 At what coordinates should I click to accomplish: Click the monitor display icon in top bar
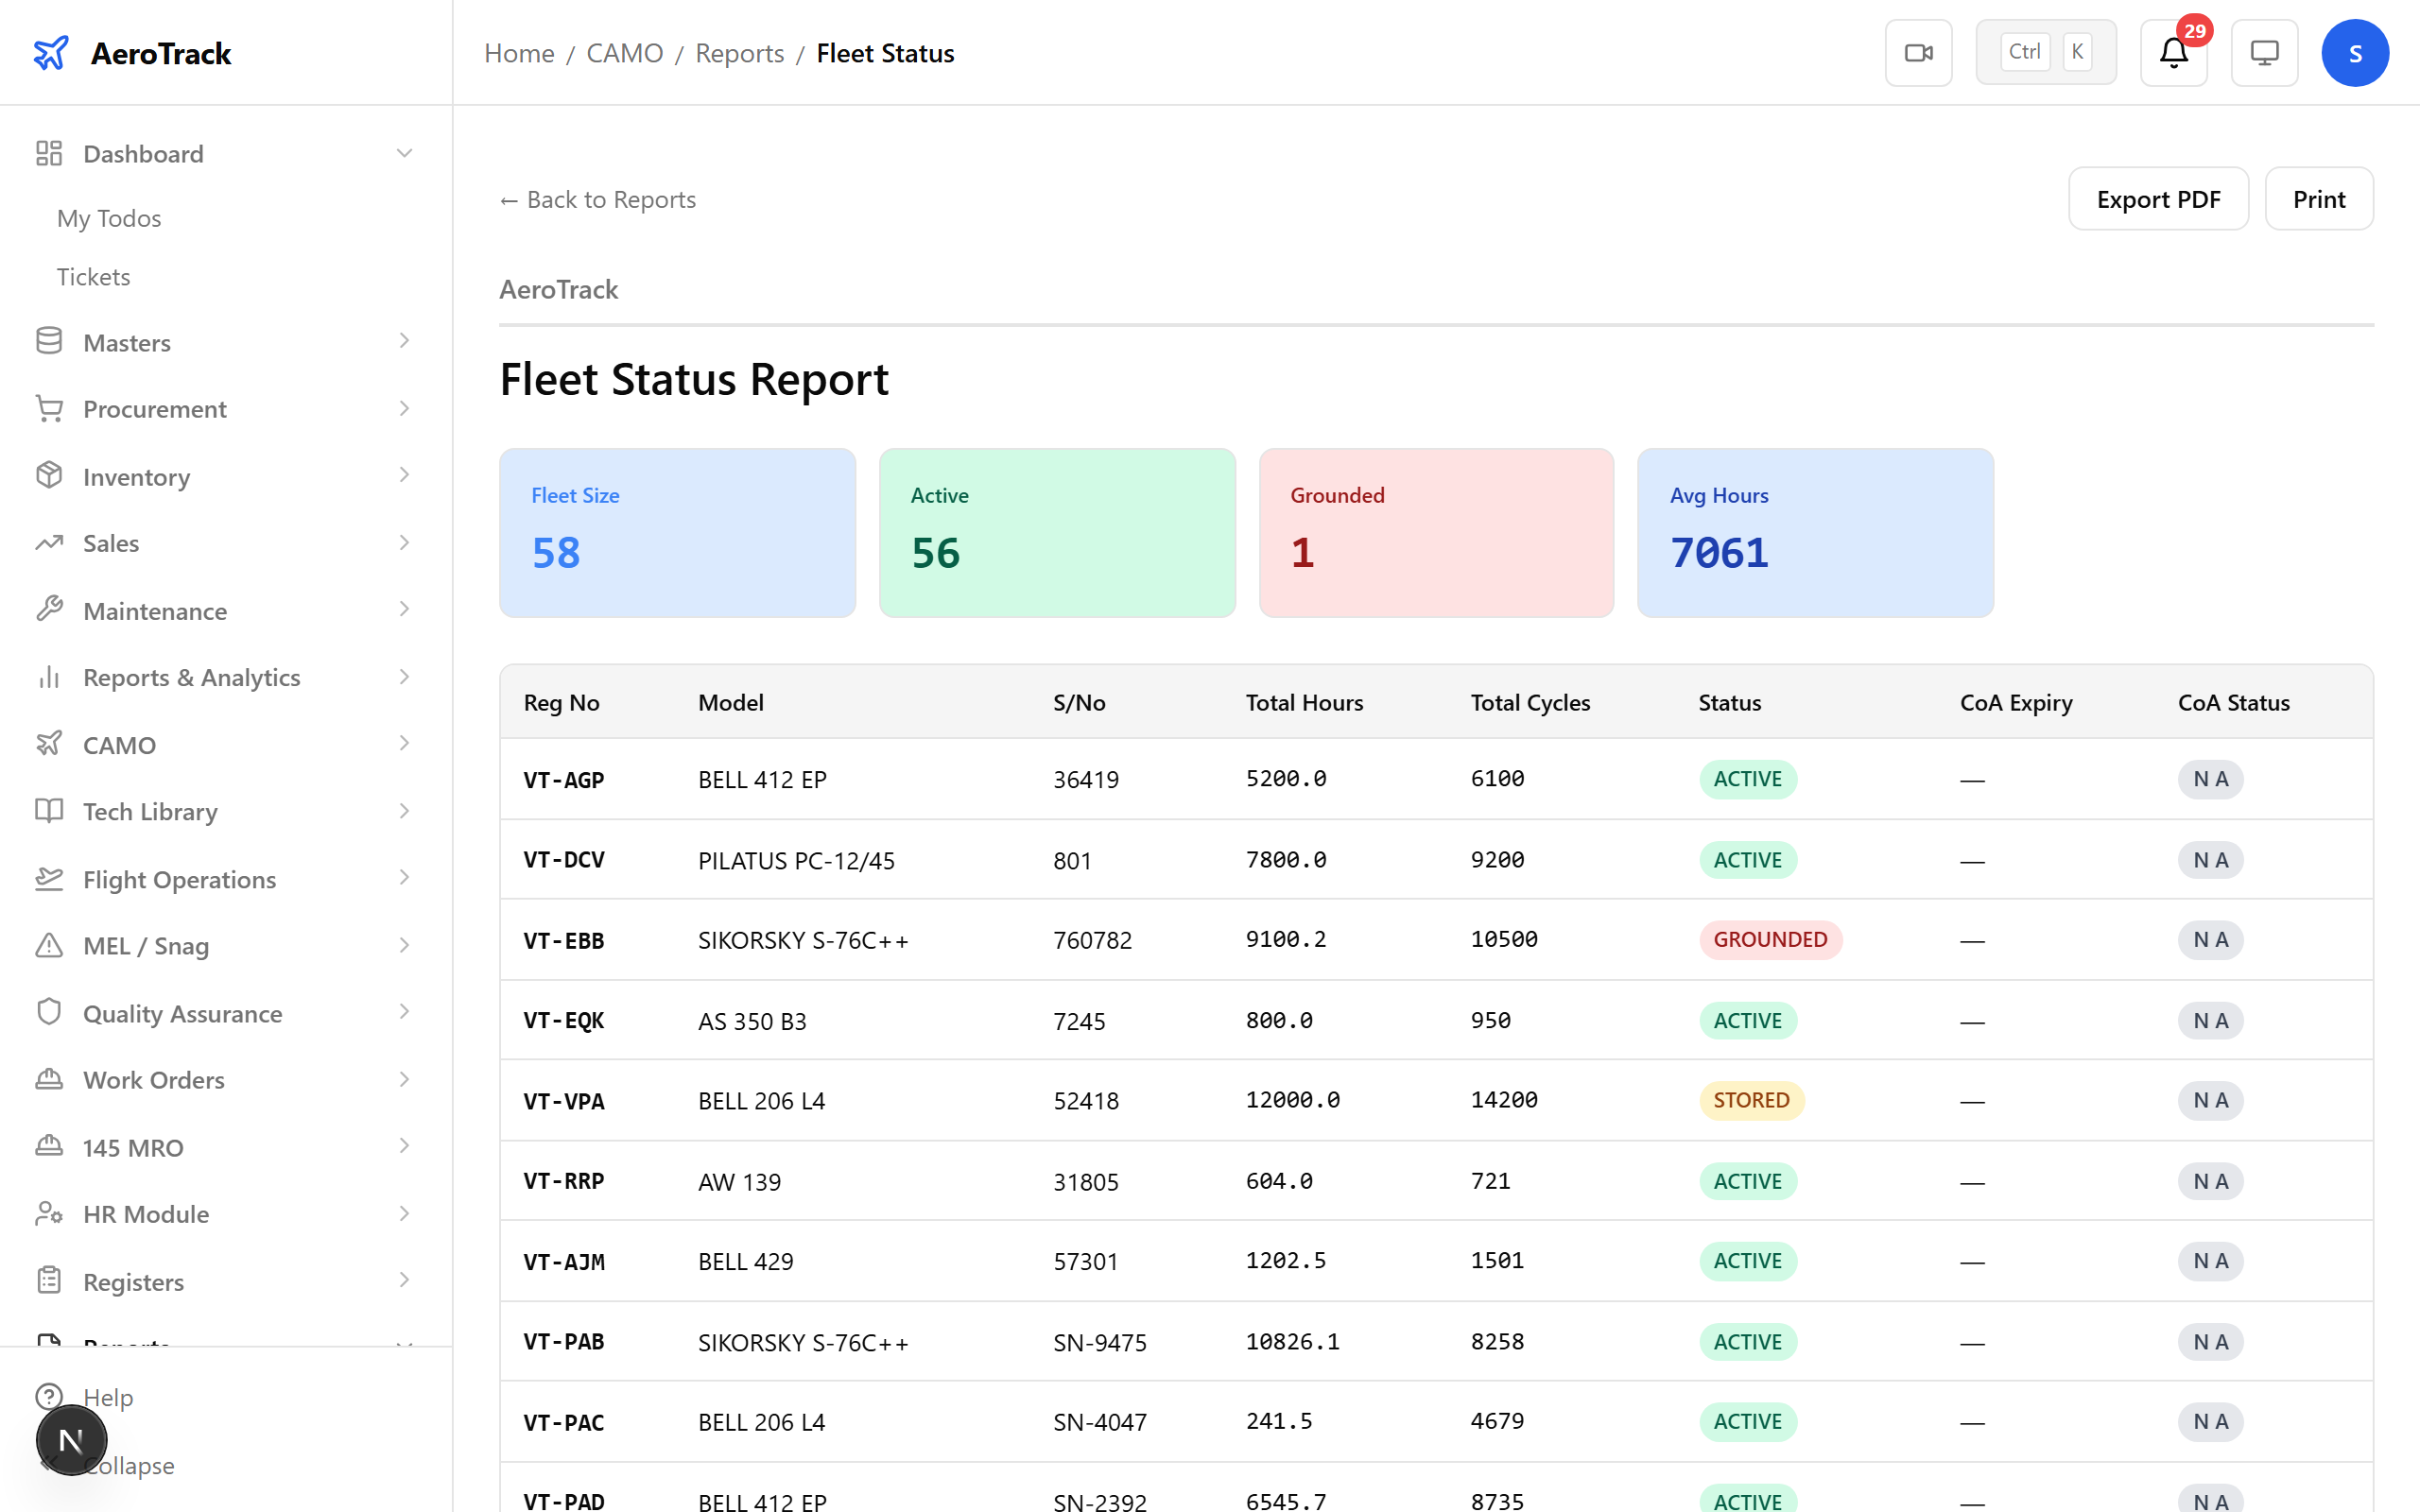tap(2264, 52)
